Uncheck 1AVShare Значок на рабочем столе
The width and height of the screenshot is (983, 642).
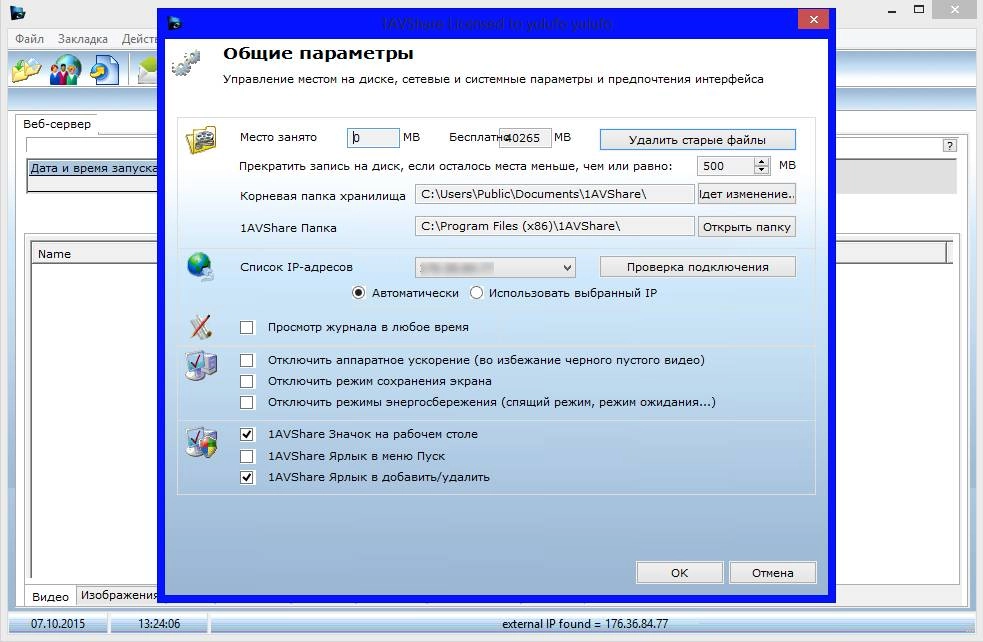pyautogui.click(x=247, y=434)
